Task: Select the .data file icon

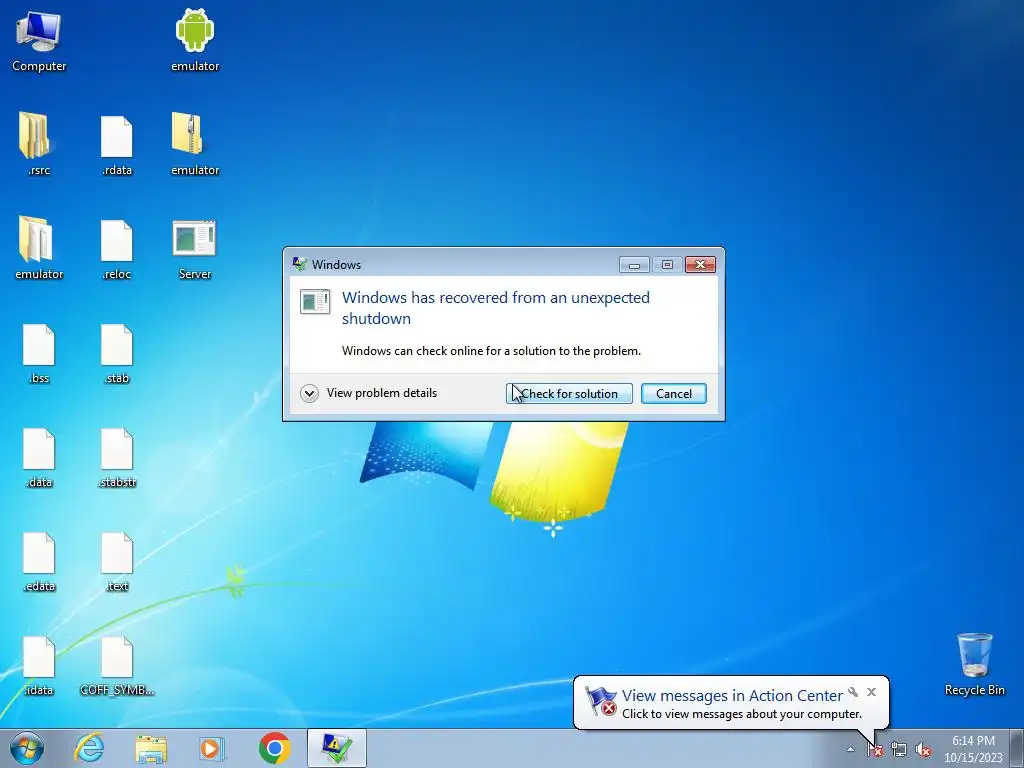Action: 39,456
